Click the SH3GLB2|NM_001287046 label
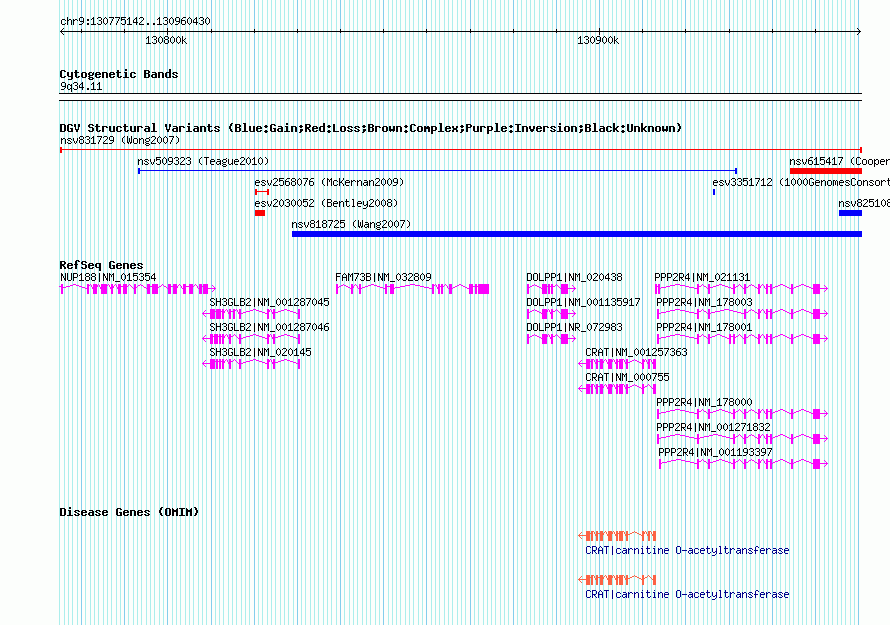The image size is (890, 625). pos(269,327)
